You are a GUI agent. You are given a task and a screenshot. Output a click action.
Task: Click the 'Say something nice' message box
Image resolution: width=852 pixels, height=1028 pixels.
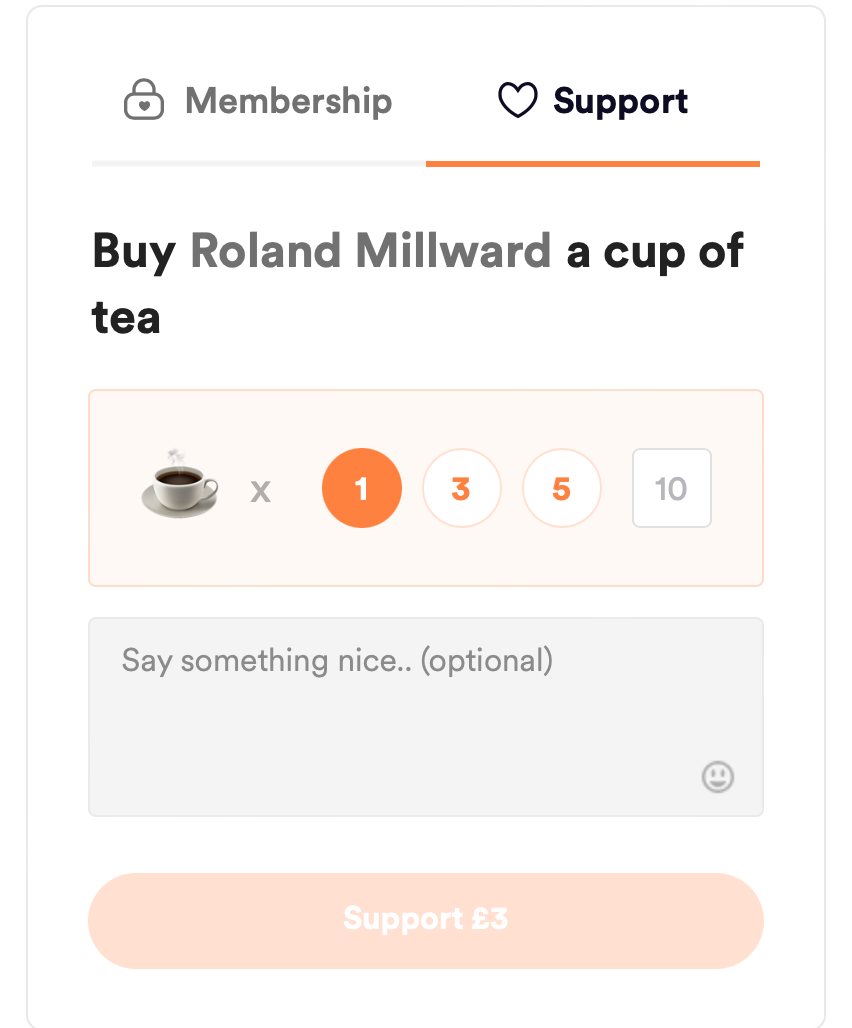426,717
